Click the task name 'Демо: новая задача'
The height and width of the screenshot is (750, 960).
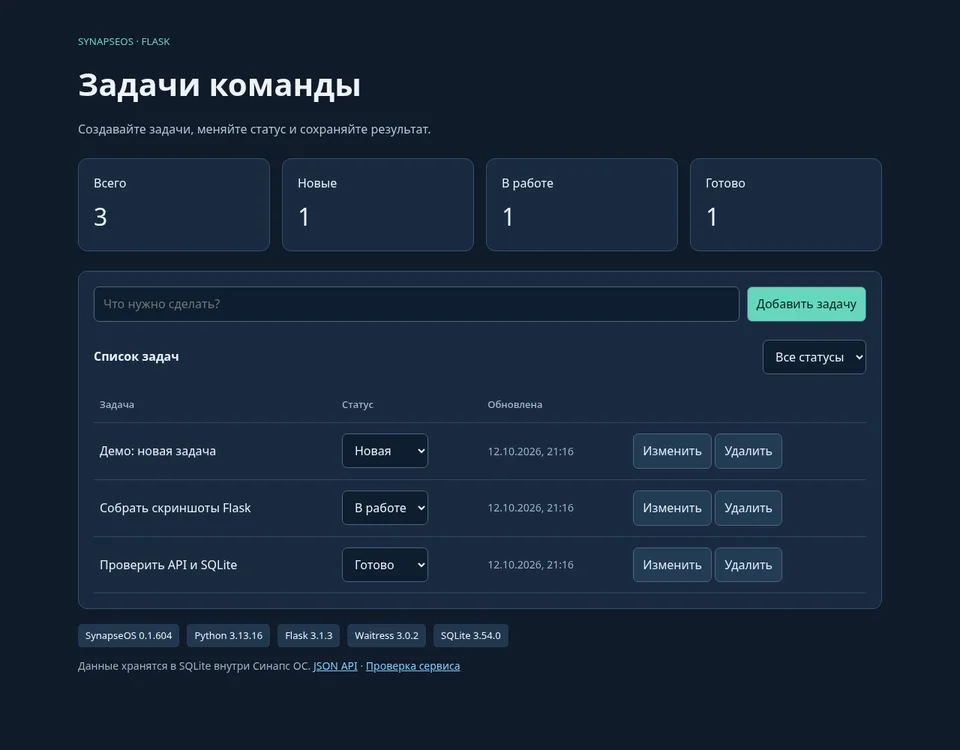pos(157,451)
